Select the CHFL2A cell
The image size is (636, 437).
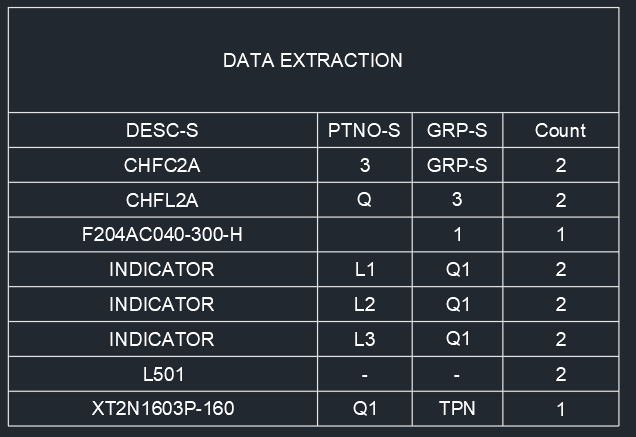(163, 200)
